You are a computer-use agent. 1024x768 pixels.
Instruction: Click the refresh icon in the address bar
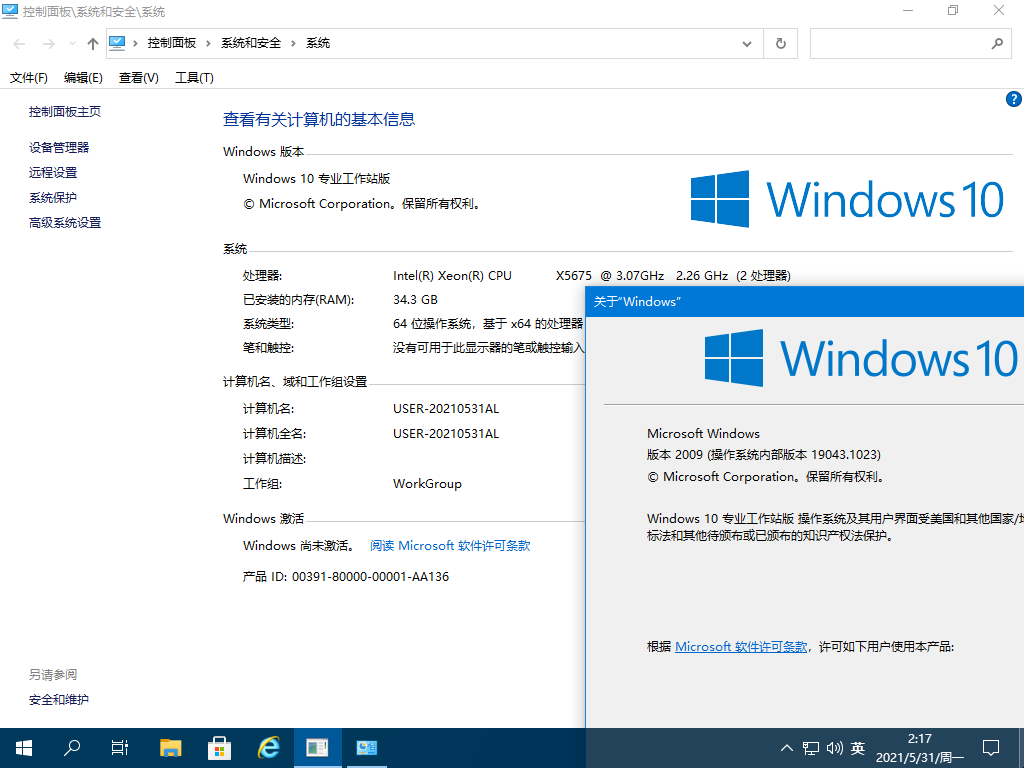point(780,43)
